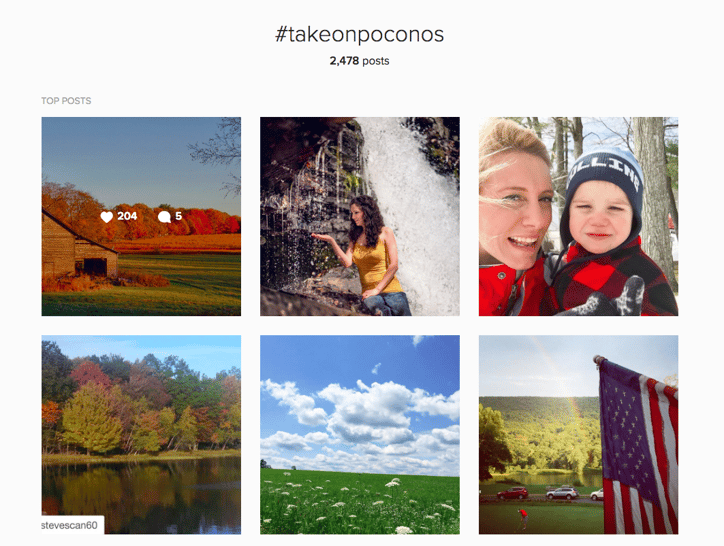
Task: Click the red car in flag photo
Action: [x=512, y=493]
